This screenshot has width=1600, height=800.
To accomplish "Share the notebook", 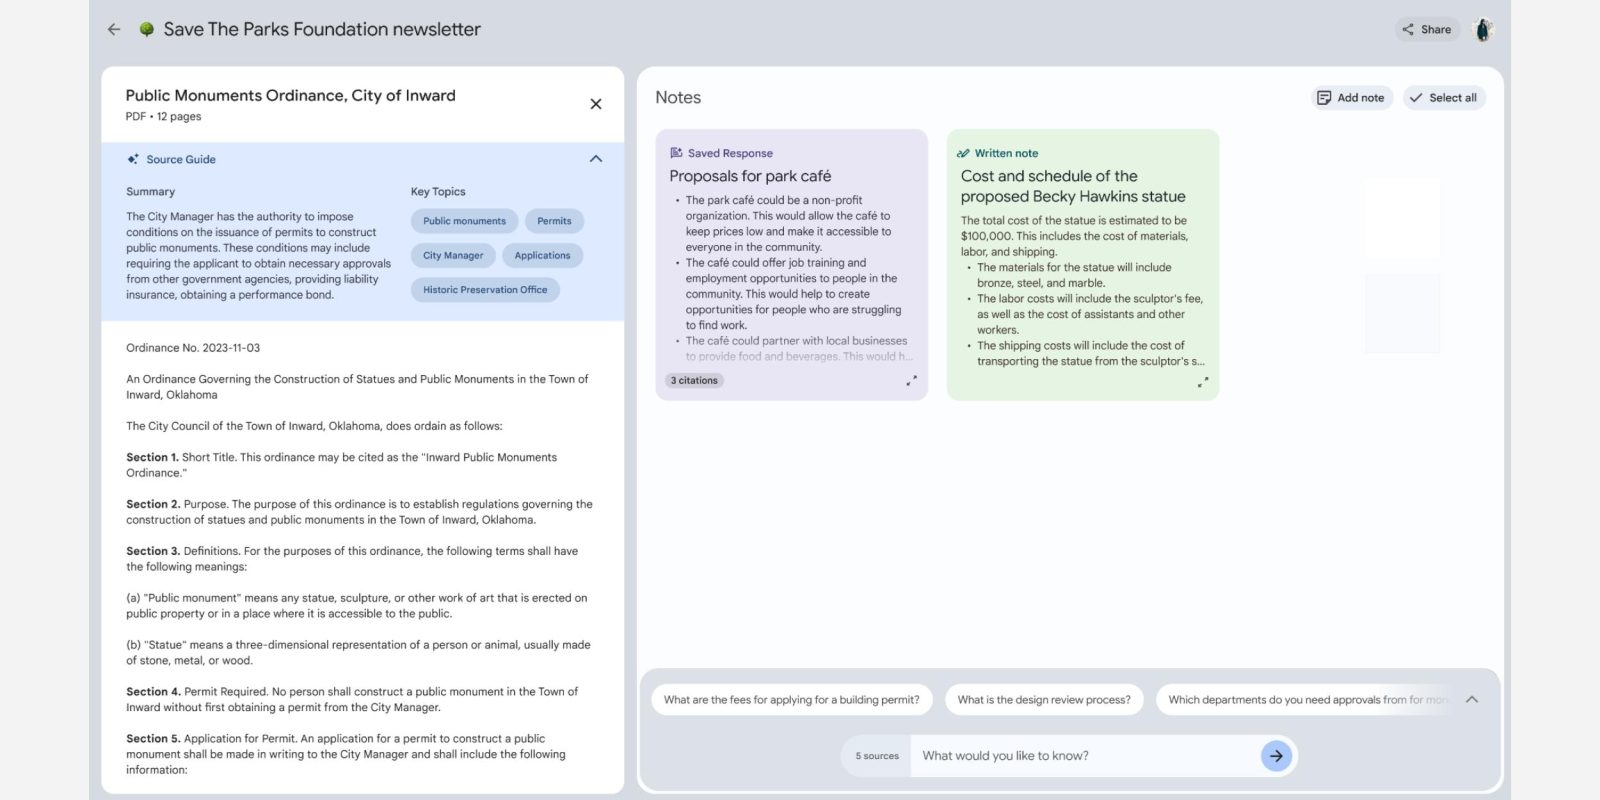I will (x=1426, y=30).
